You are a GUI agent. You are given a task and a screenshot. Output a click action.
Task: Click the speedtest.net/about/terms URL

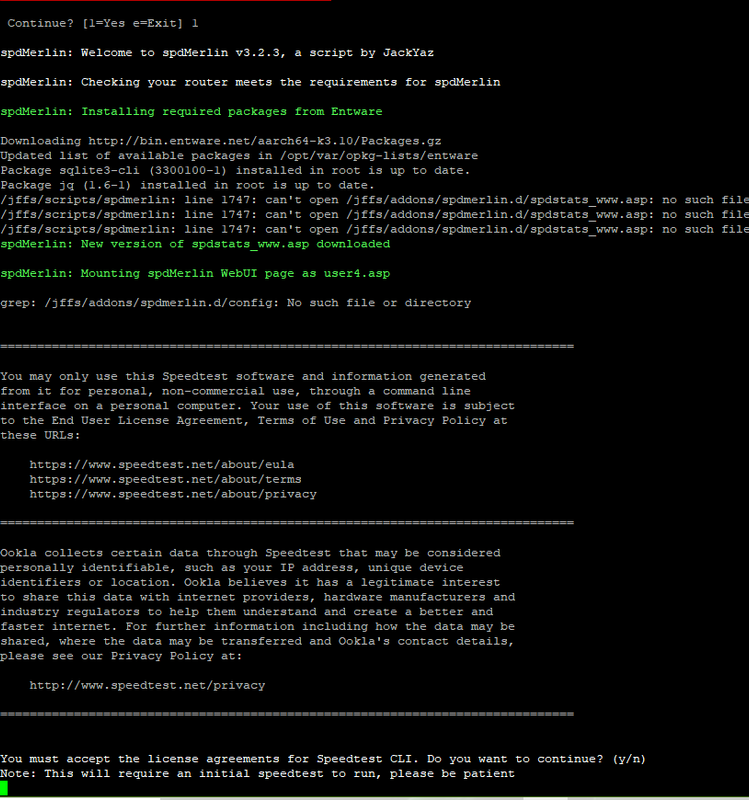(165, 479)
